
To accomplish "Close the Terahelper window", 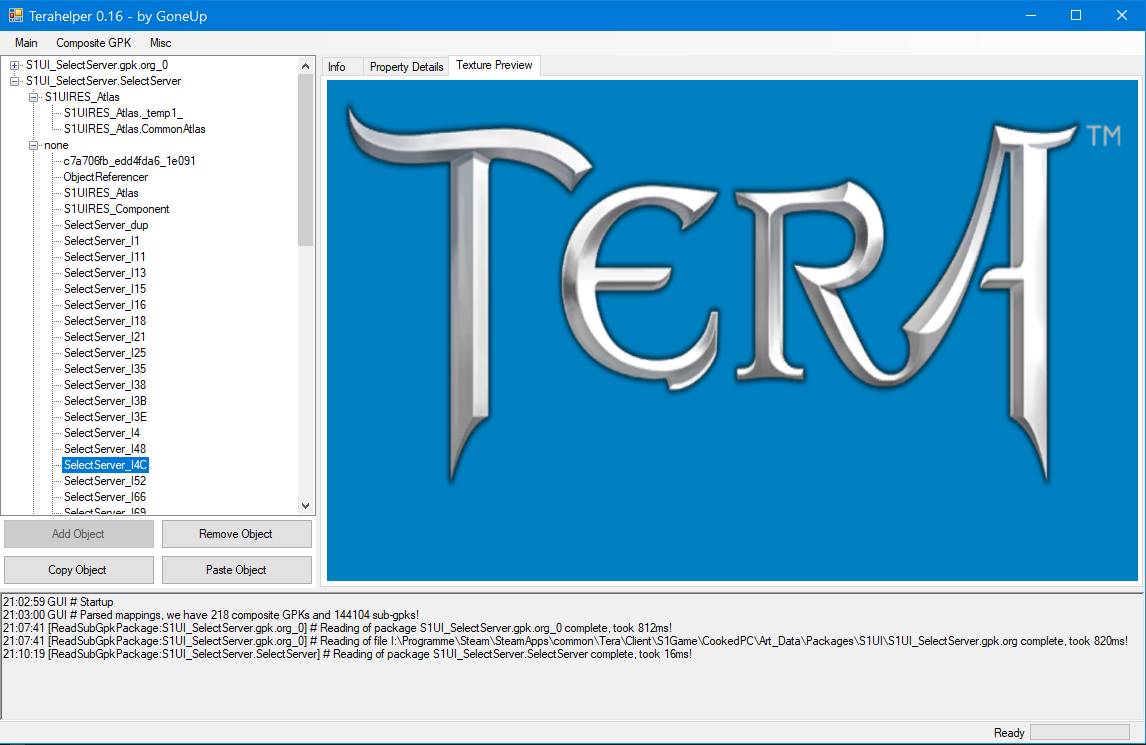I will click(x=1122, y=15).
